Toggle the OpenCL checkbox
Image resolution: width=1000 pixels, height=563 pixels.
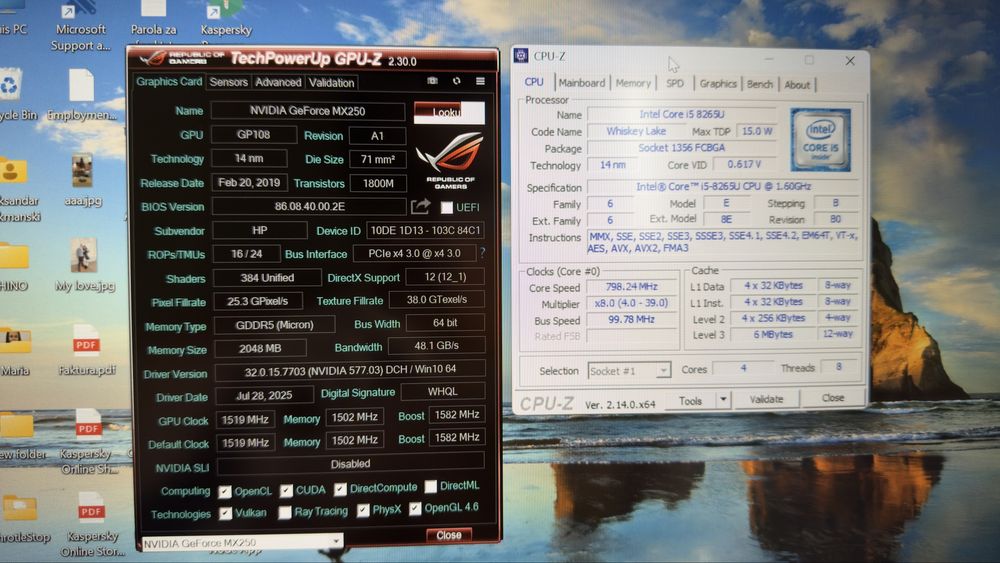[x=224, y=492]
